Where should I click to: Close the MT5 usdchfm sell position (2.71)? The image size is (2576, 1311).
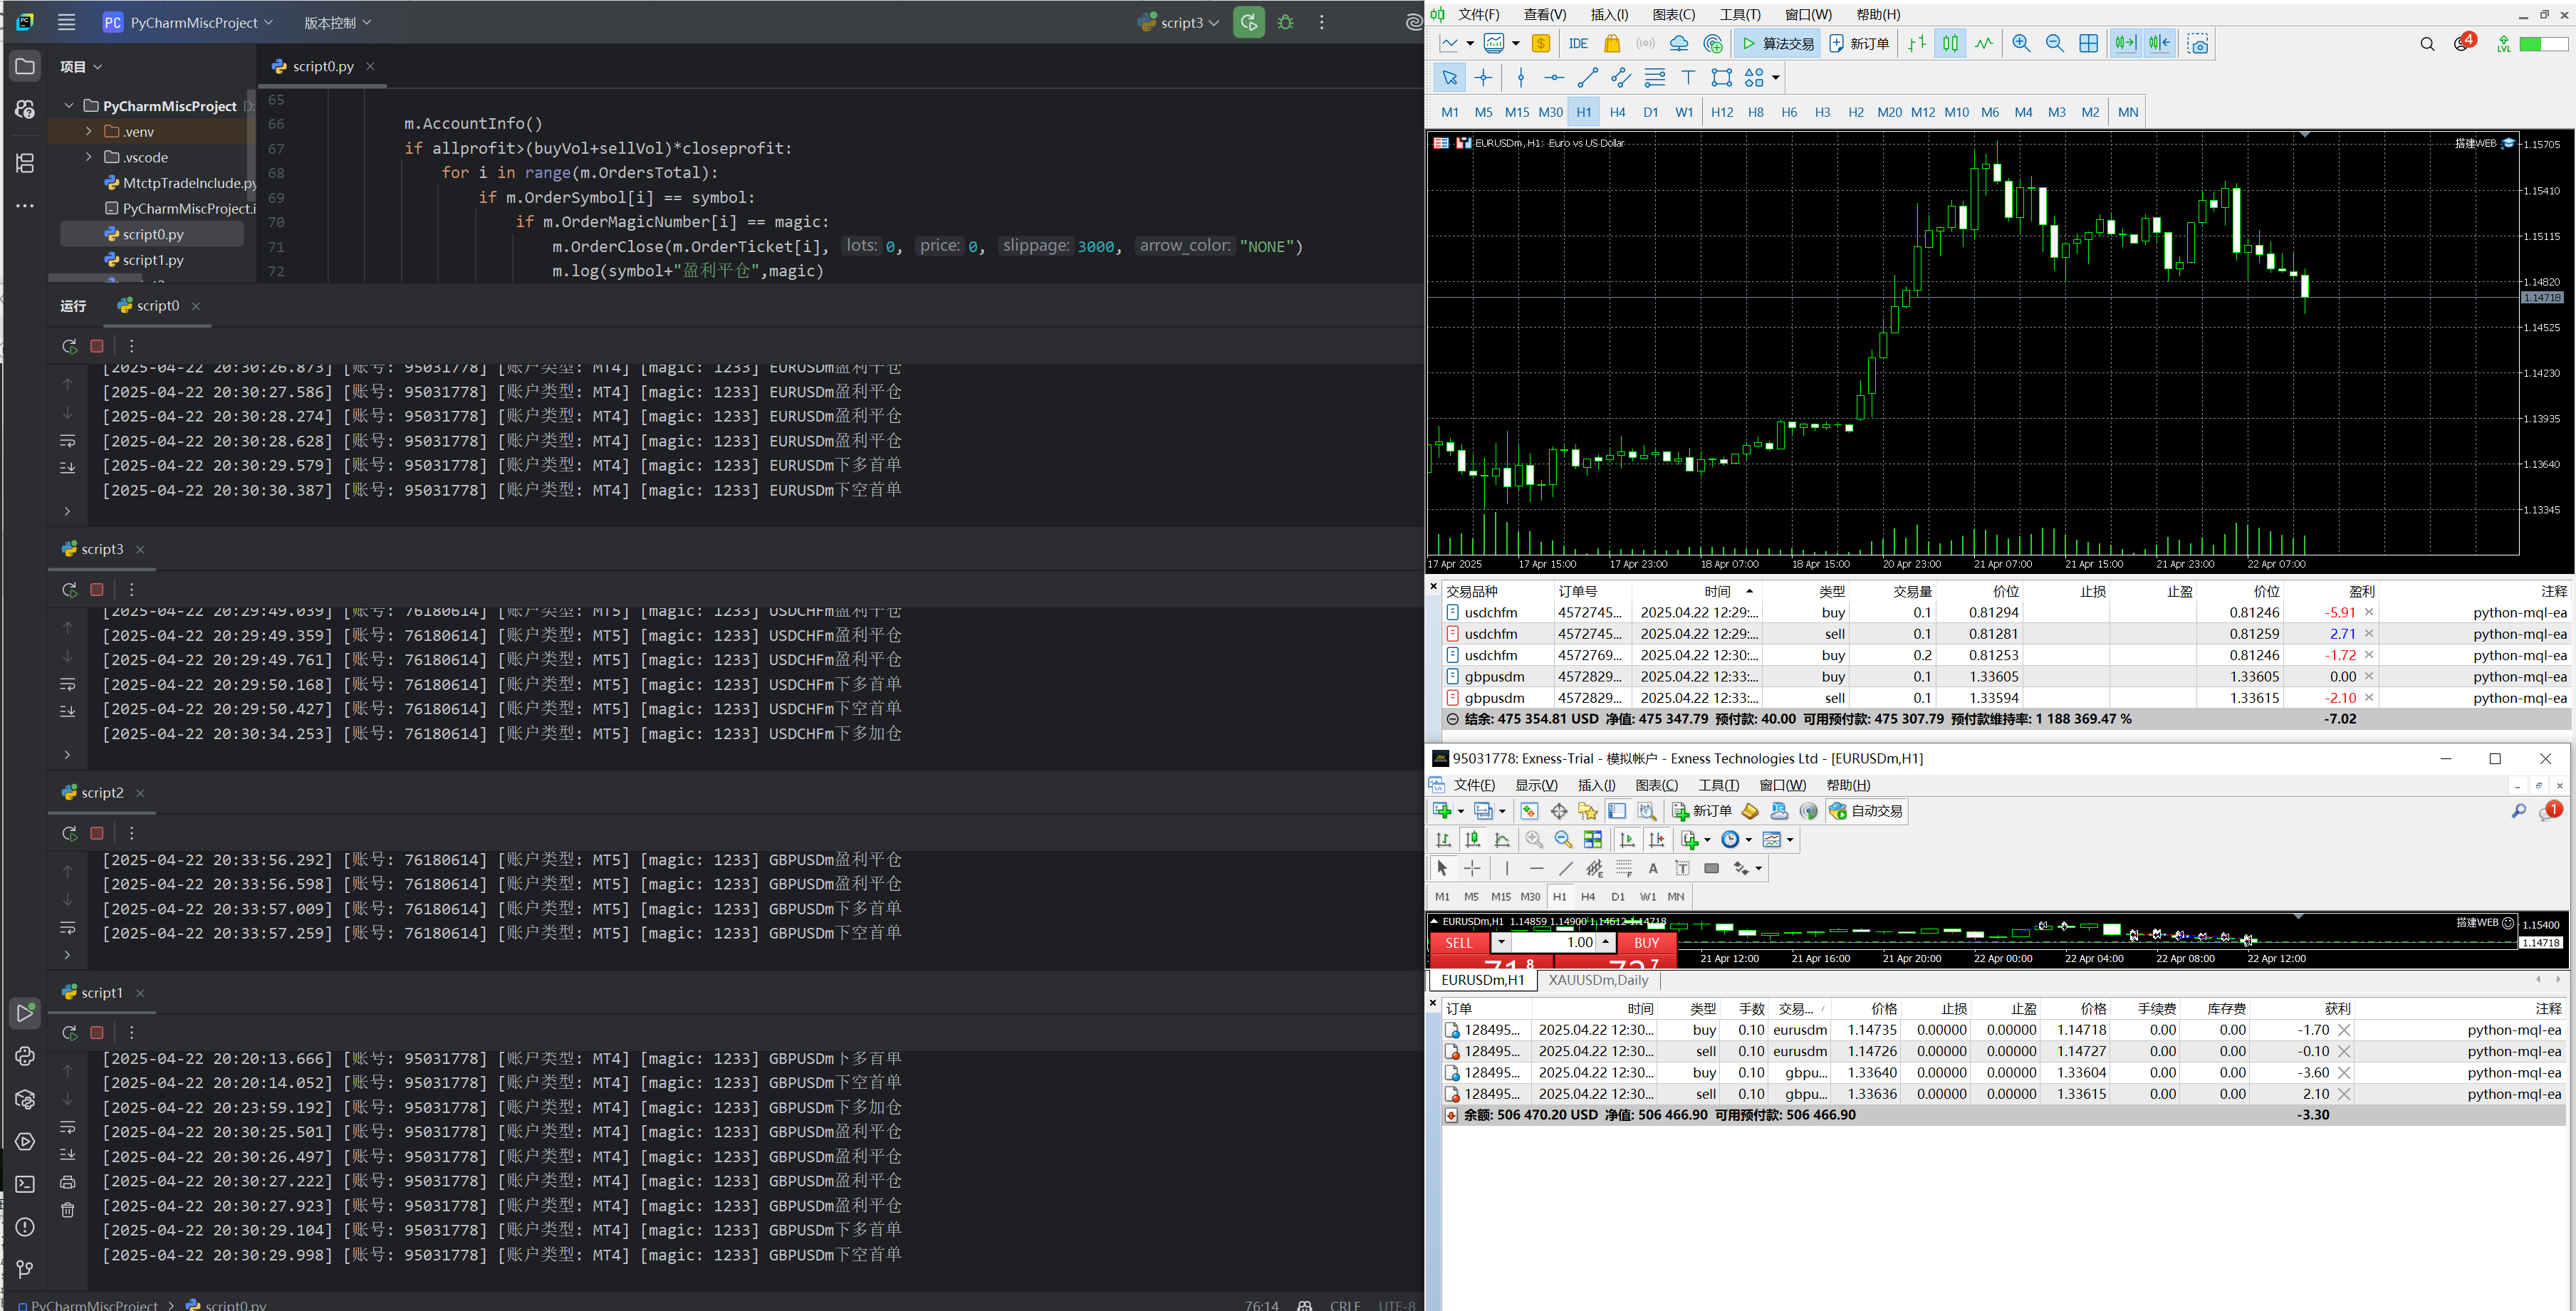[x=2368, y=633]
